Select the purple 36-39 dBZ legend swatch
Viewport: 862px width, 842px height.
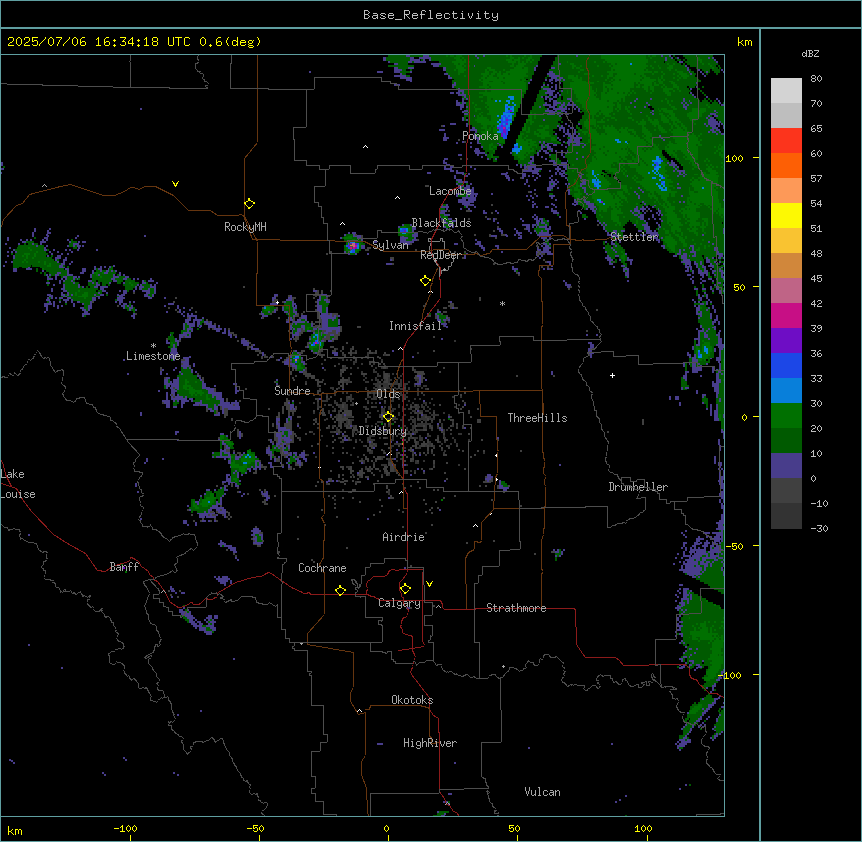[x=786, y=341]
